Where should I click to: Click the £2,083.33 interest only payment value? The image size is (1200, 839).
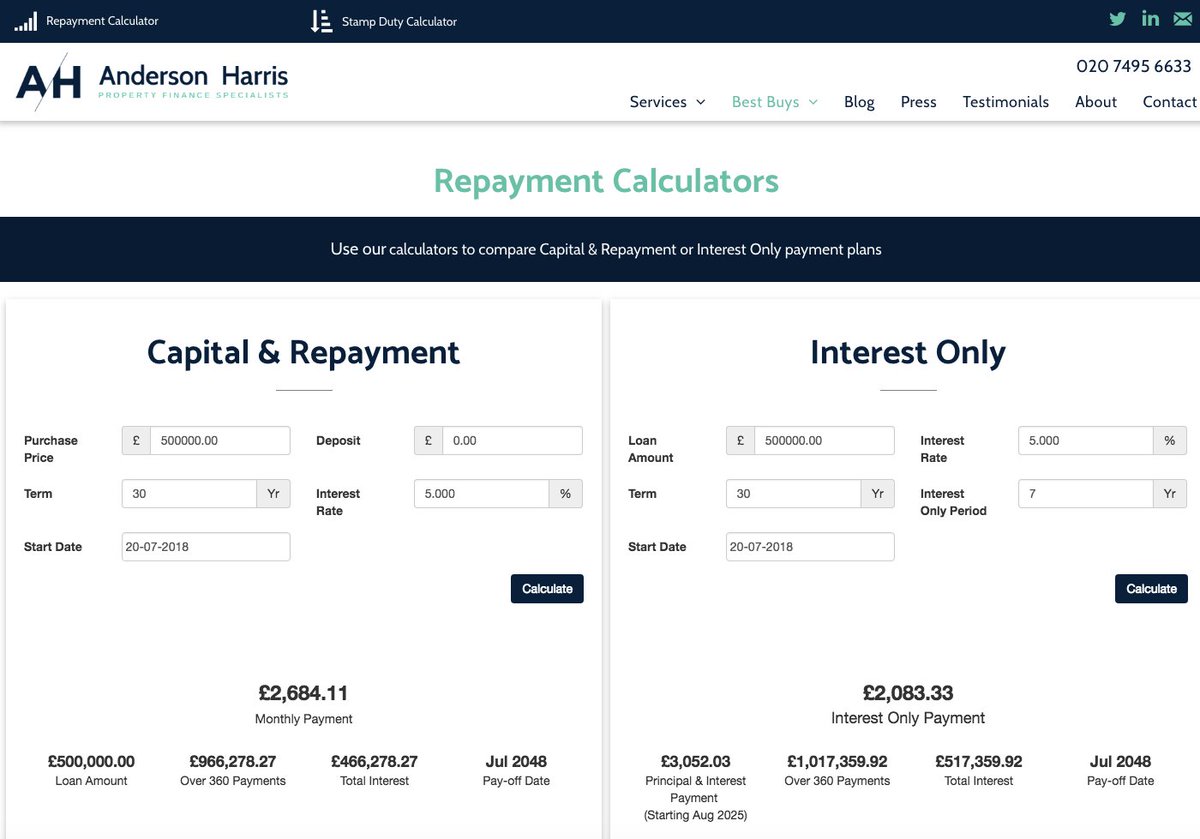(x=908, y=693)
